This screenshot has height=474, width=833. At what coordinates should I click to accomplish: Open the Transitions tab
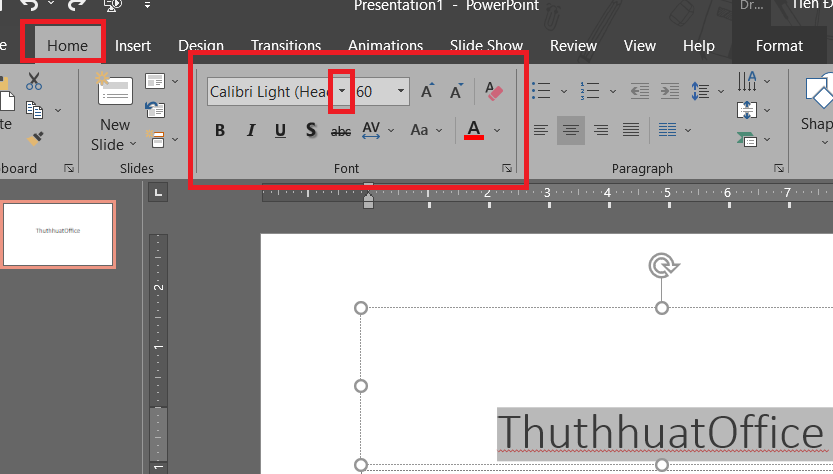tap(286, 46)
